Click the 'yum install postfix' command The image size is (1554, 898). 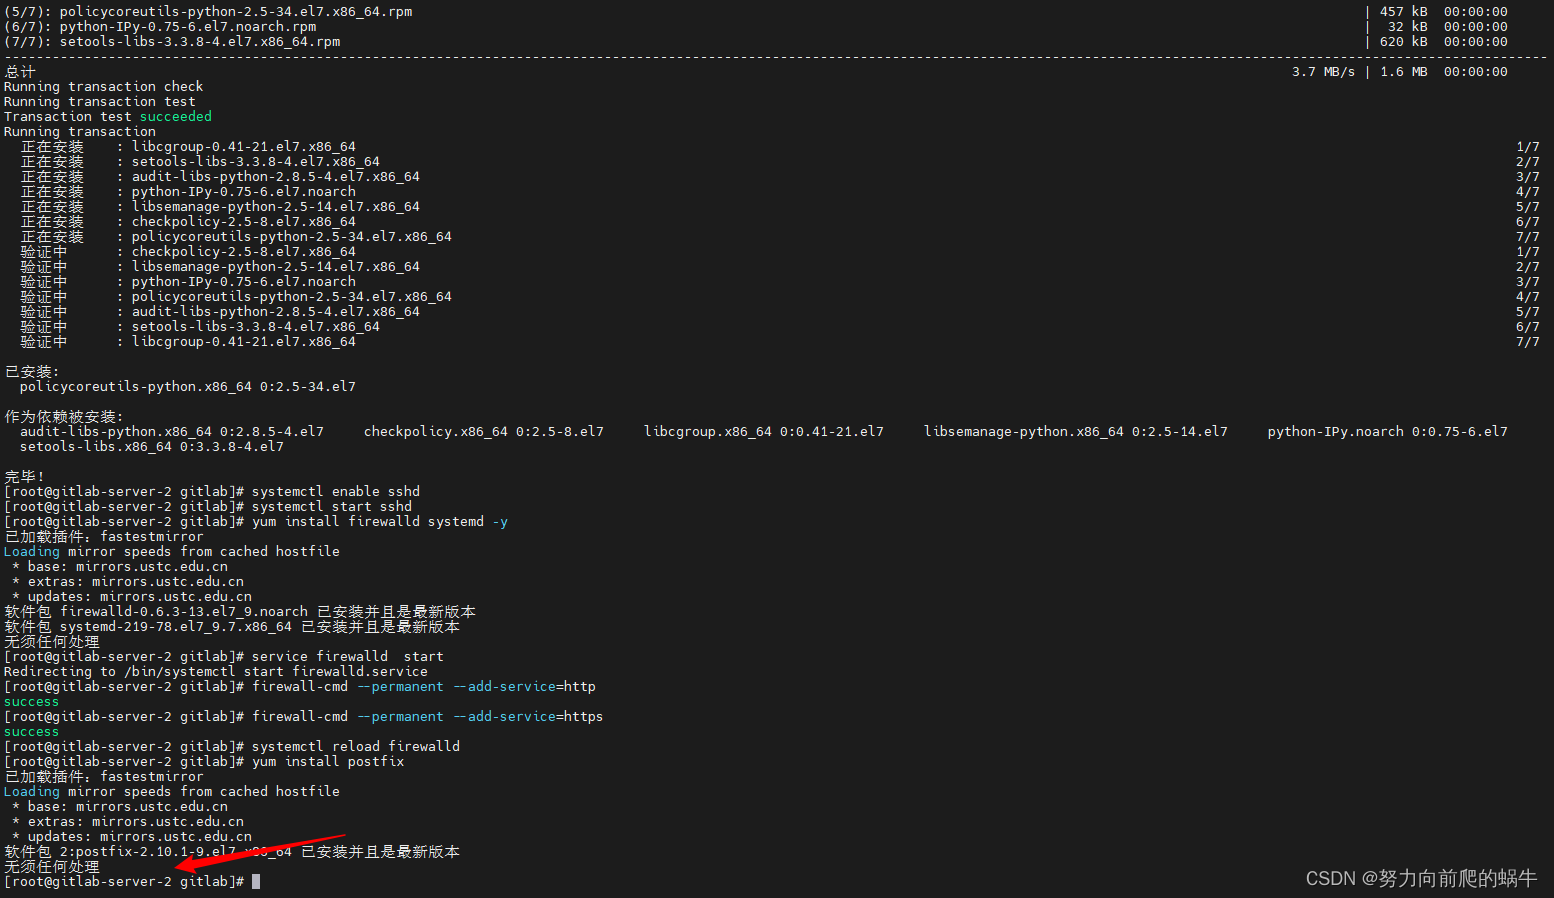[328, 762]
